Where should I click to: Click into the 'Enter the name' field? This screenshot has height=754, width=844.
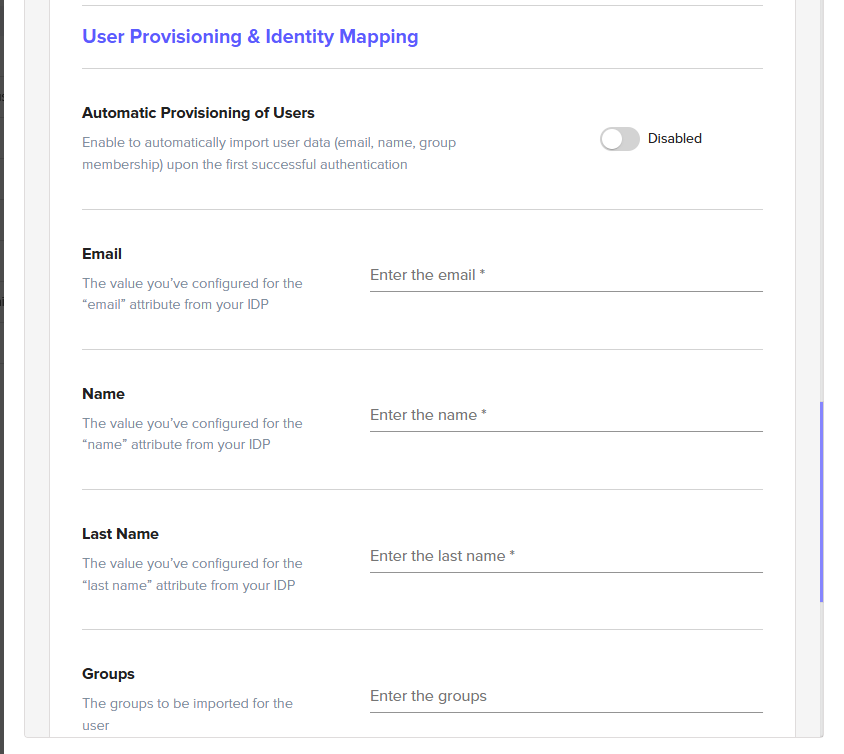coord(565,415)
